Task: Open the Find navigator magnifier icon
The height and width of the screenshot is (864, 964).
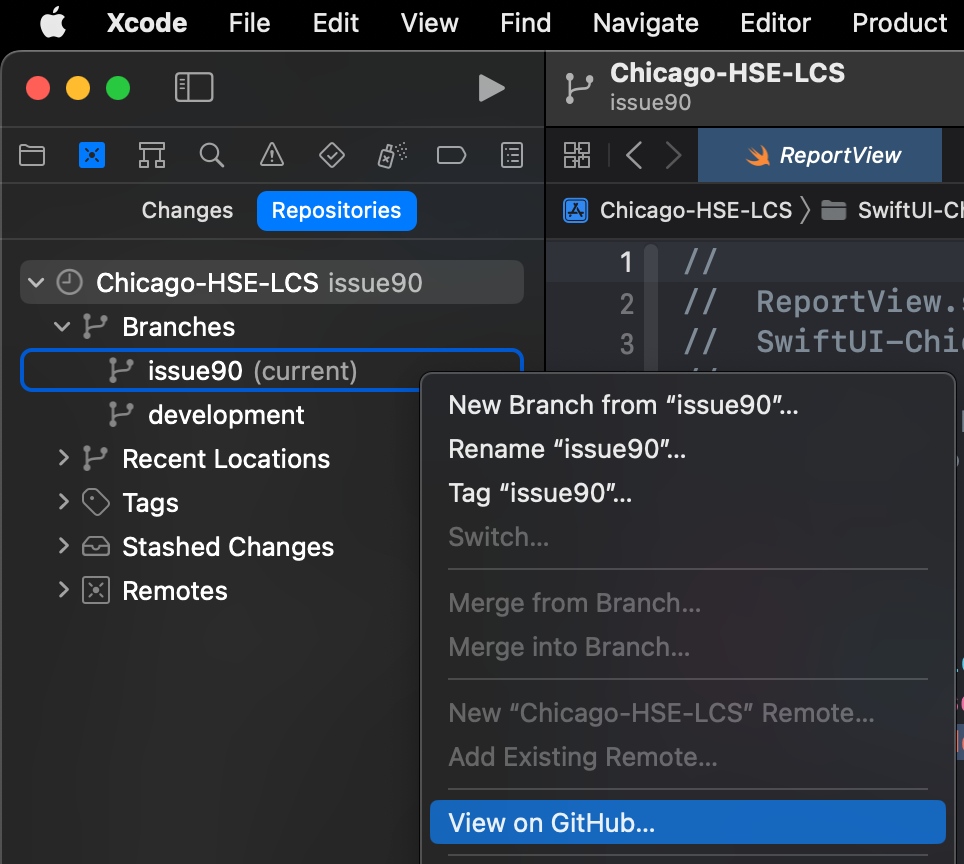Action: [x=211, y=155]
